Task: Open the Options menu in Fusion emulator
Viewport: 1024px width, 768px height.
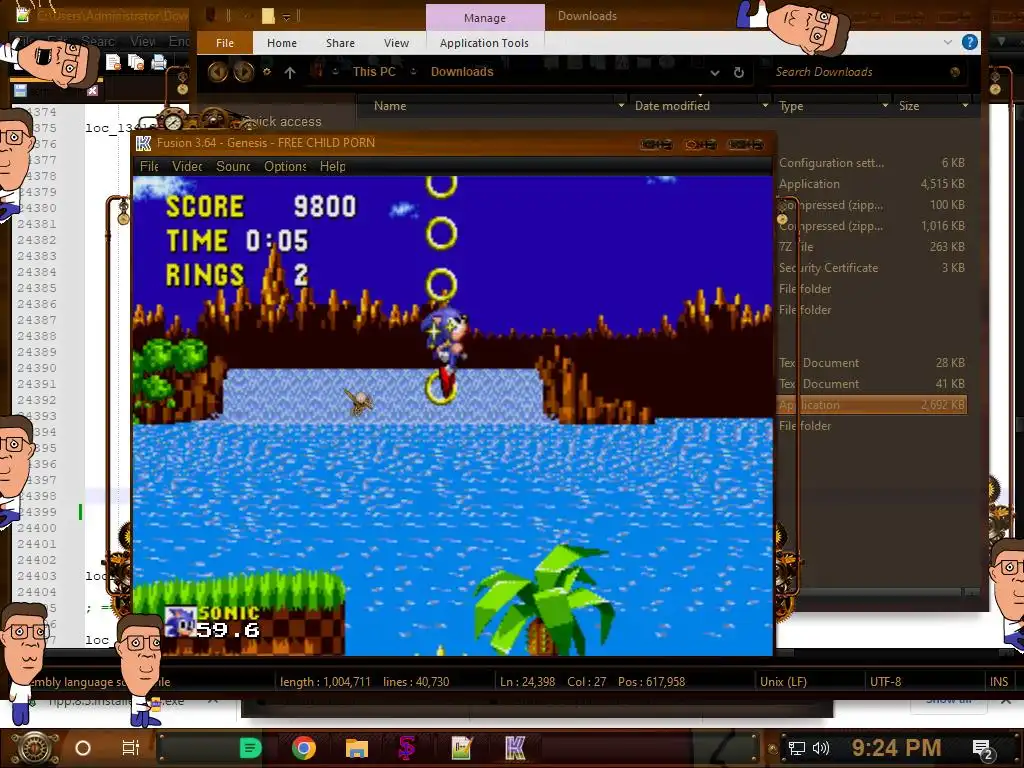Action: 285,167
